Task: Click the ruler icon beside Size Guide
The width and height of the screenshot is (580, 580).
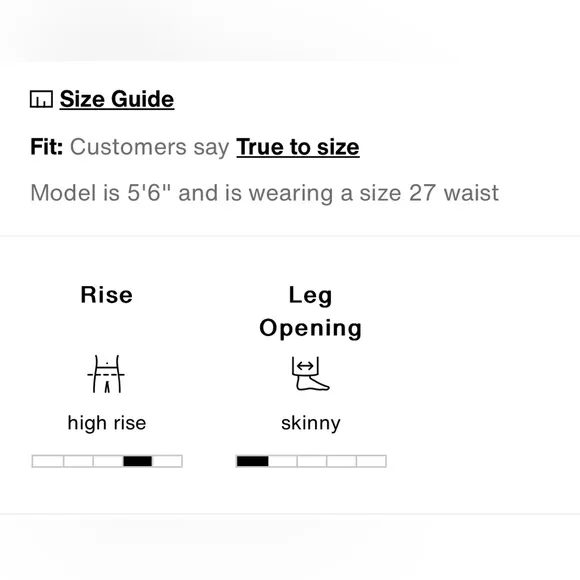Action: [x=41, y=99]
